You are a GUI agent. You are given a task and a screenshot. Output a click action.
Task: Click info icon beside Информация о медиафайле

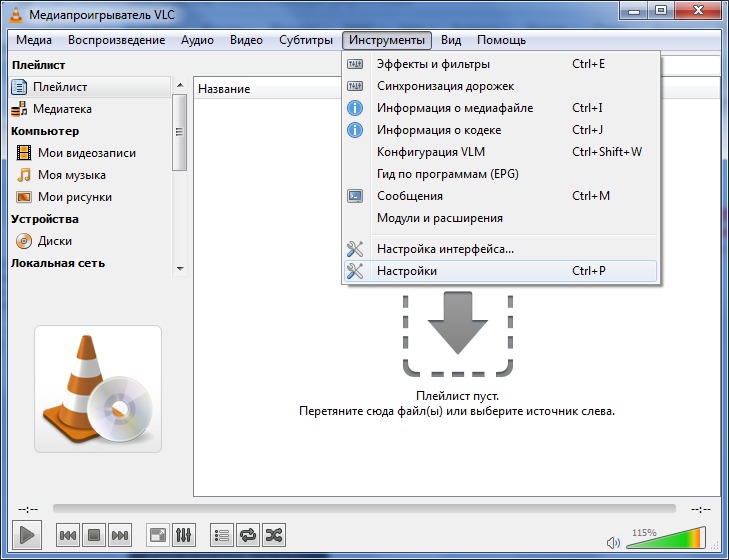pos(355,108)
